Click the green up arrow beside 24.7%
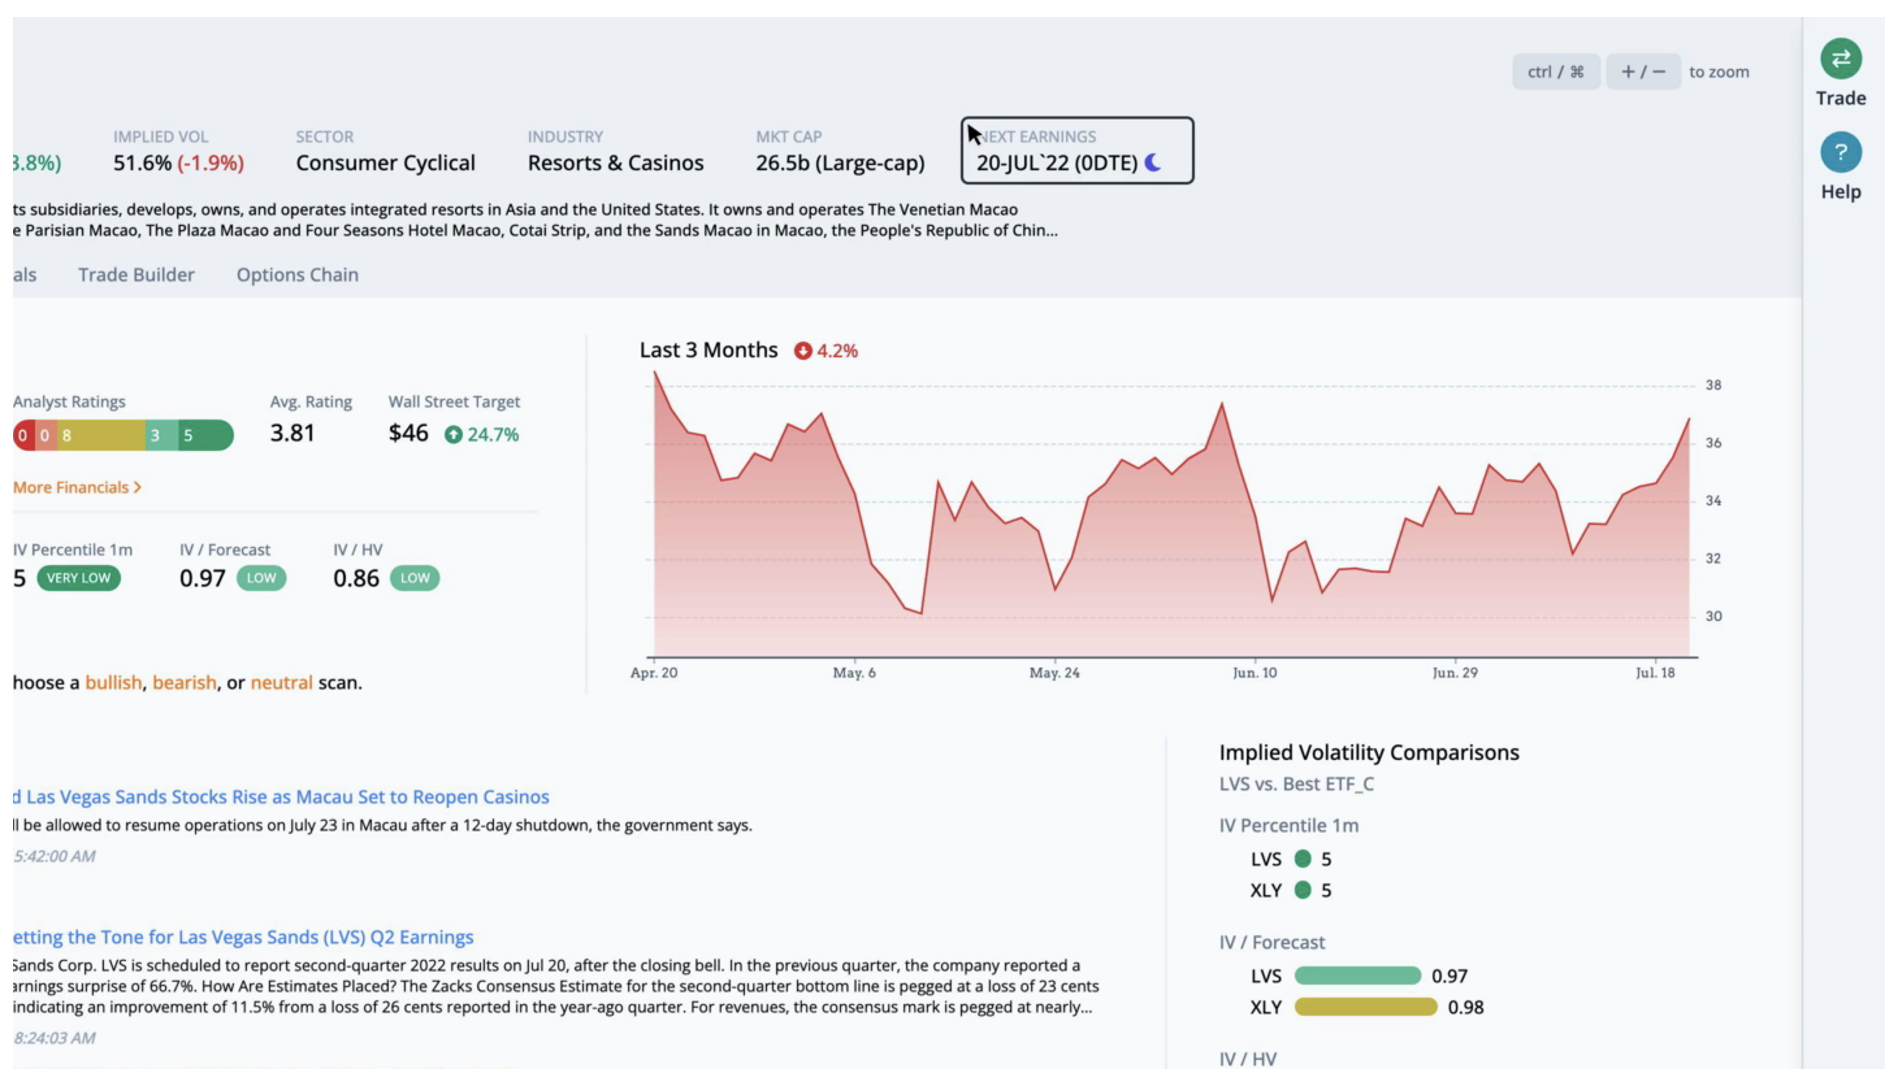 453,435
